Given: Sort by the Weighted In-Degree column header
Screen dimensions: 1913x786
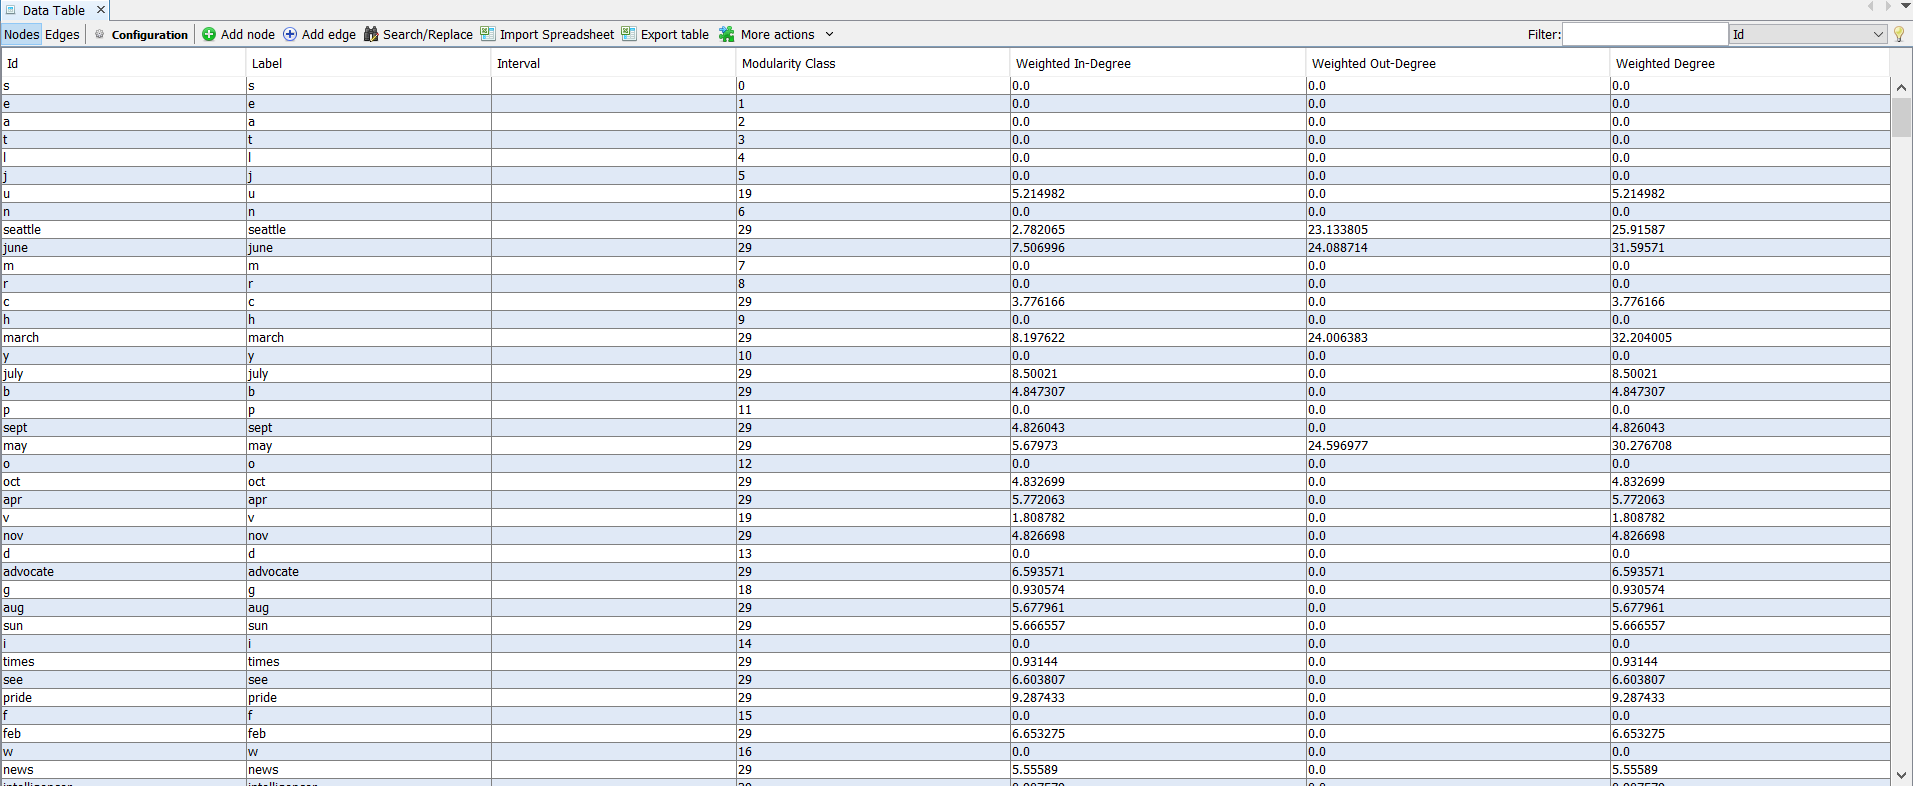Looking at the screenshot, I should tap(1073, 63).
